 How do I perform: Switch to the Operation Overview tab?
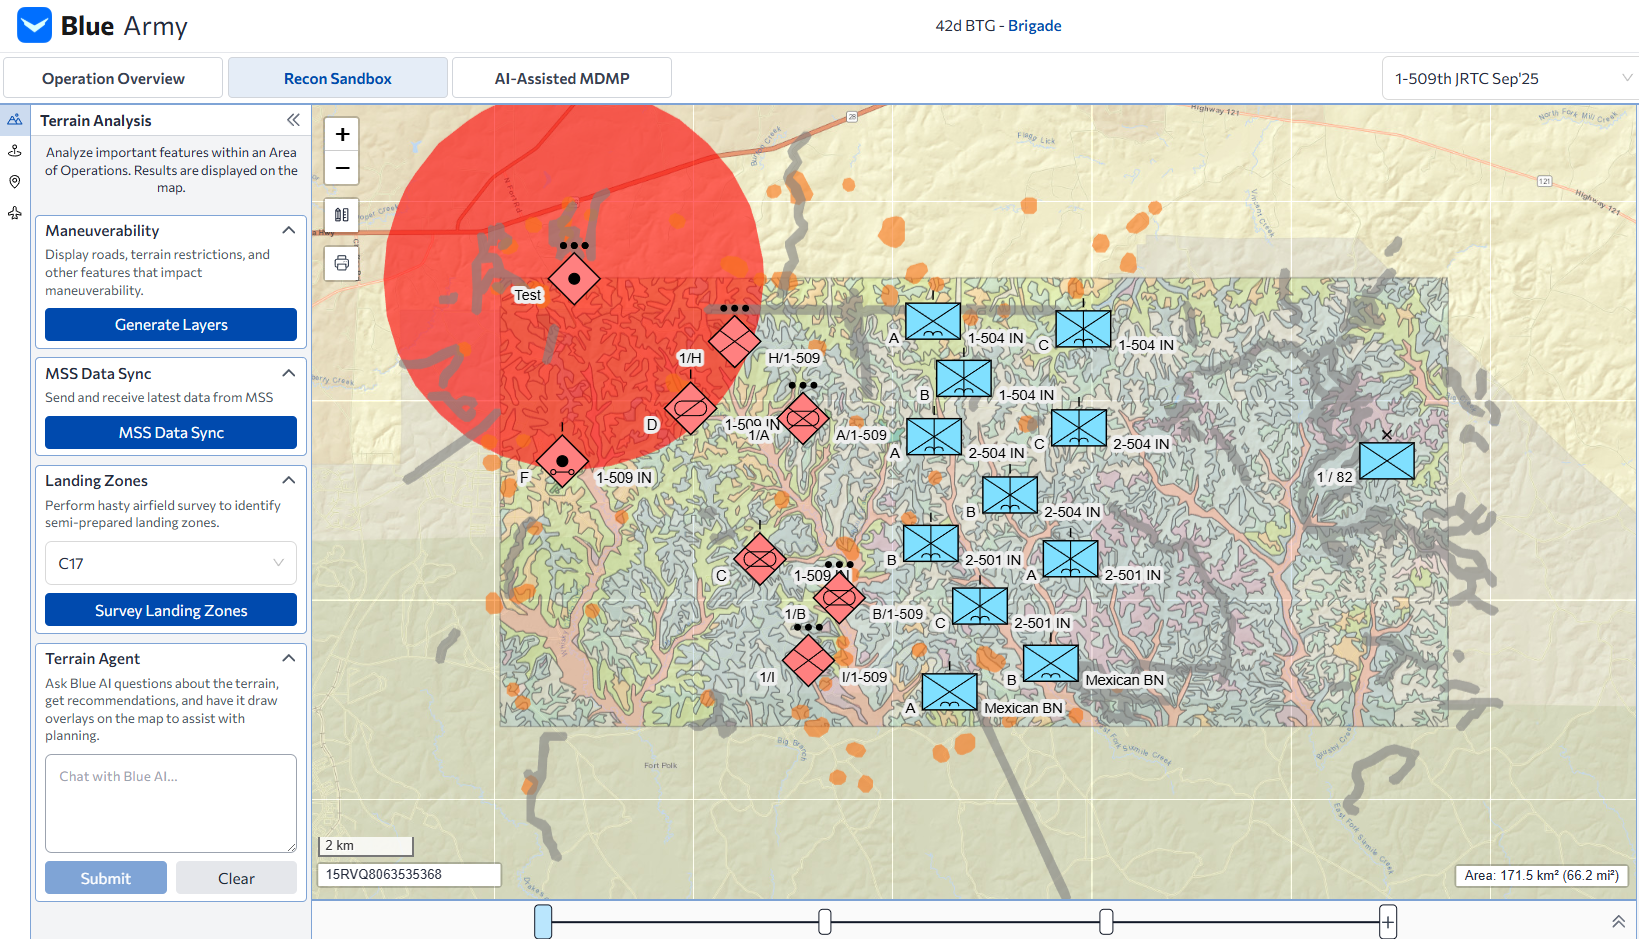tap(113, 78)
